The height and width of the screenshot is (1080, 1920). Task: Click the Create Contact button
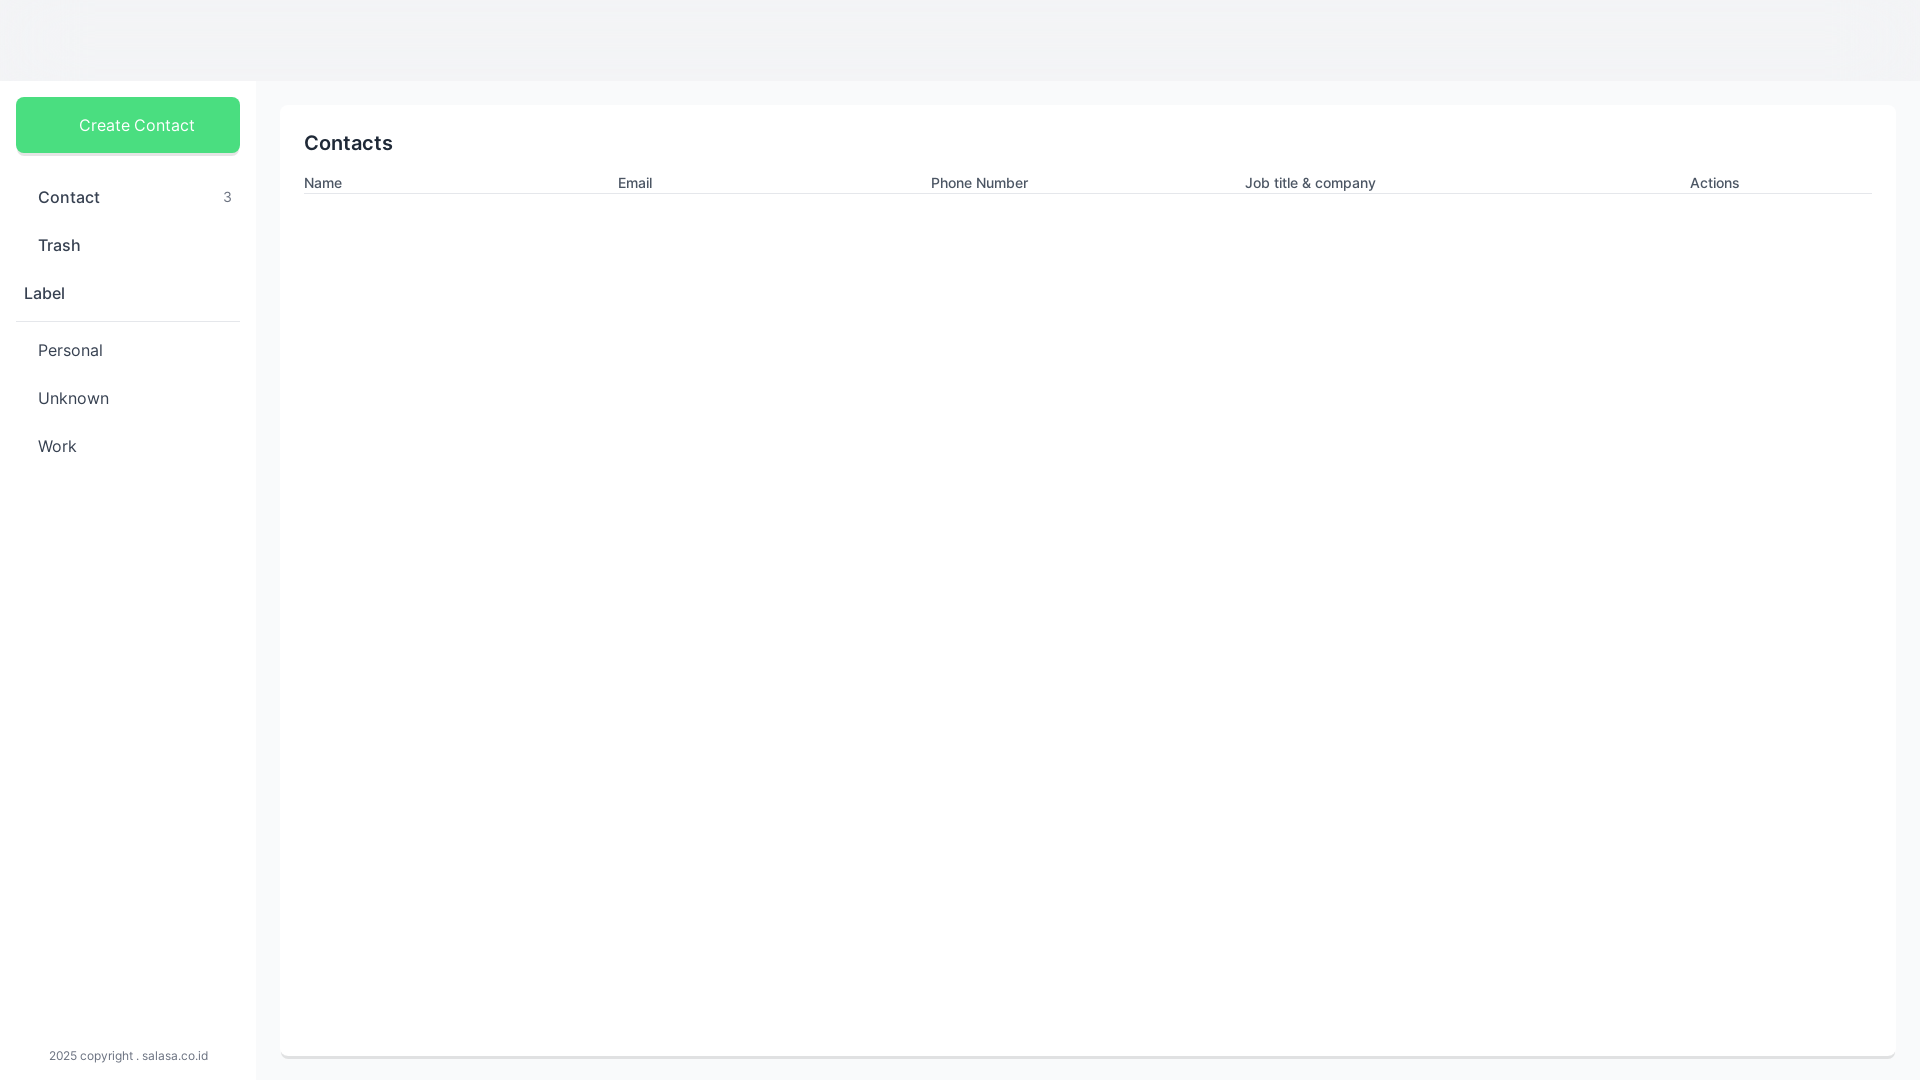128,125
